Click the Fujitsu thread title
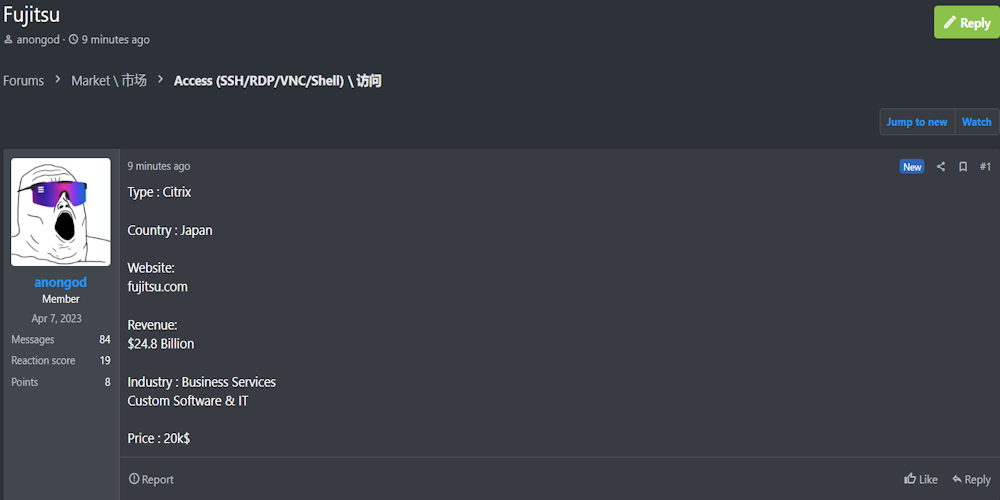 [x=32, y=15]
